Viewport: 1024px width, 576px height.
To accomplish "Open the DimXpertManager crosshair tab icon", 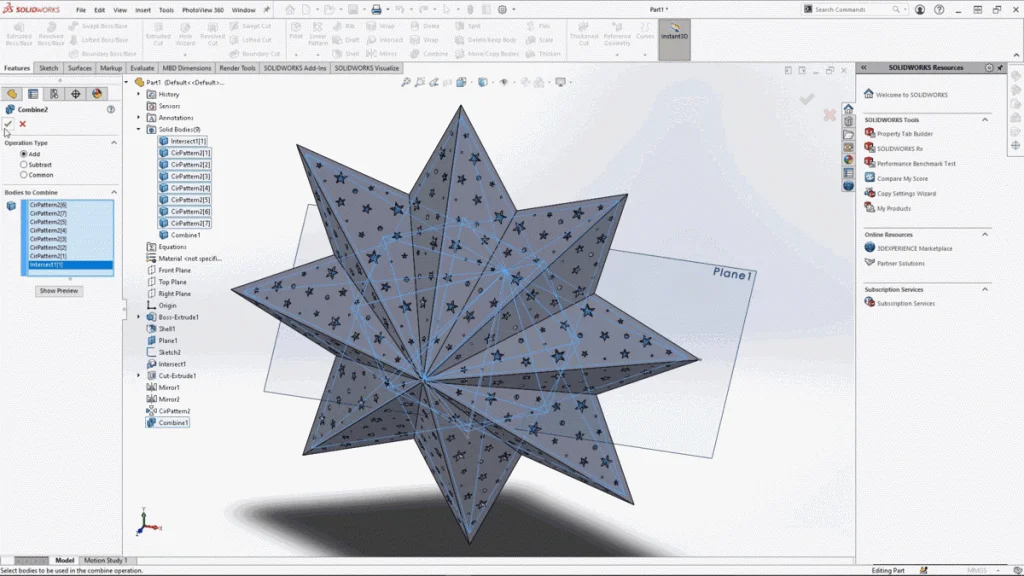I will (x=76, y=94).
